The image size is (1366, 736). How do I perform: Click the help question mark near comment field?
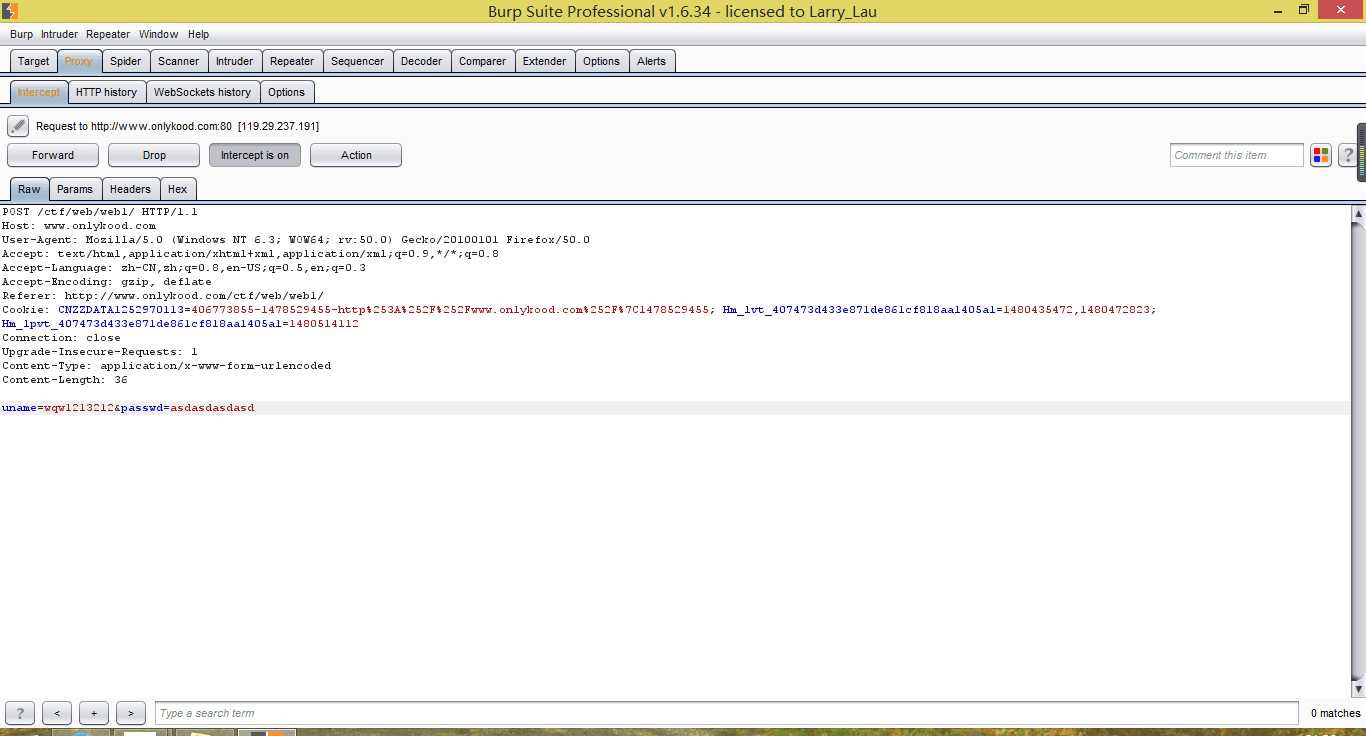1348,155
